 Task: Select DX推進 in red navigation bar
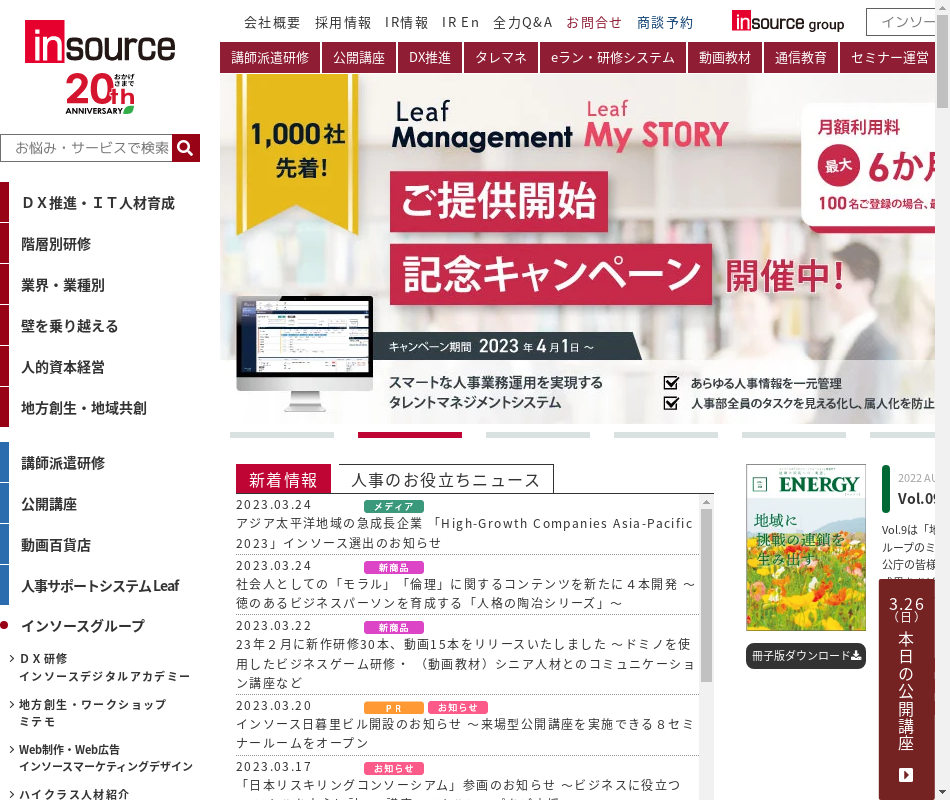[x=430, y=58]
